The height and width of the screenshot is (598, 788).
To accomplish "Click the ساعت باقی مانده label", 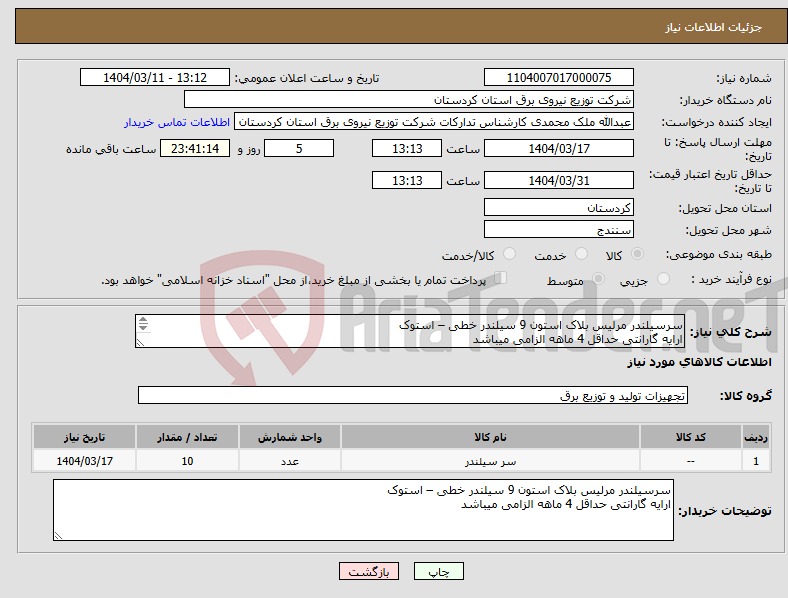I will point(111,149).
